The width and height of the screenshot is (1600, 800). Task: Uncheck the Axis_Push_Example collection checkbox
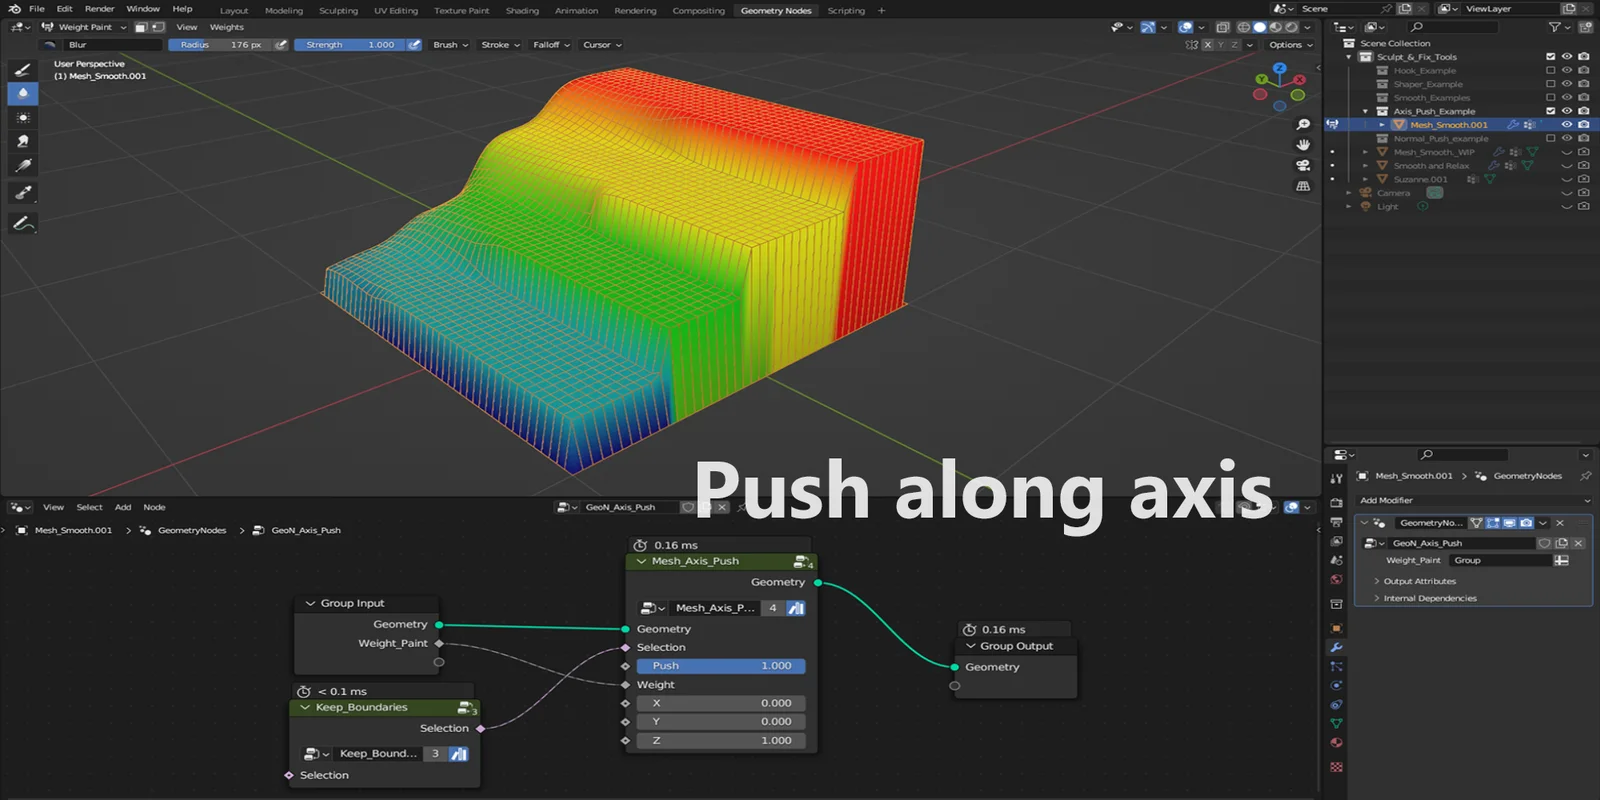[x=1551, y=111]
